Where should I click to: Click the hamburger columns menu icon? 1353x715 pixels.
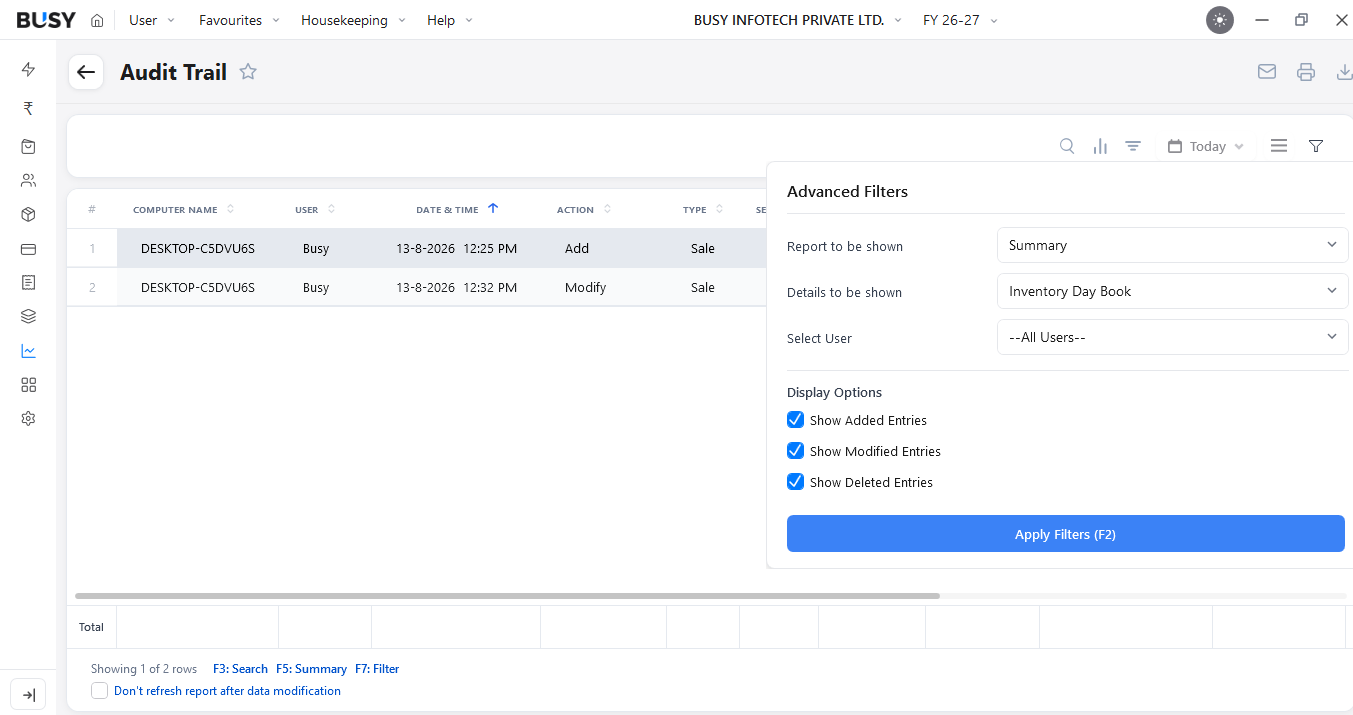1279,146
